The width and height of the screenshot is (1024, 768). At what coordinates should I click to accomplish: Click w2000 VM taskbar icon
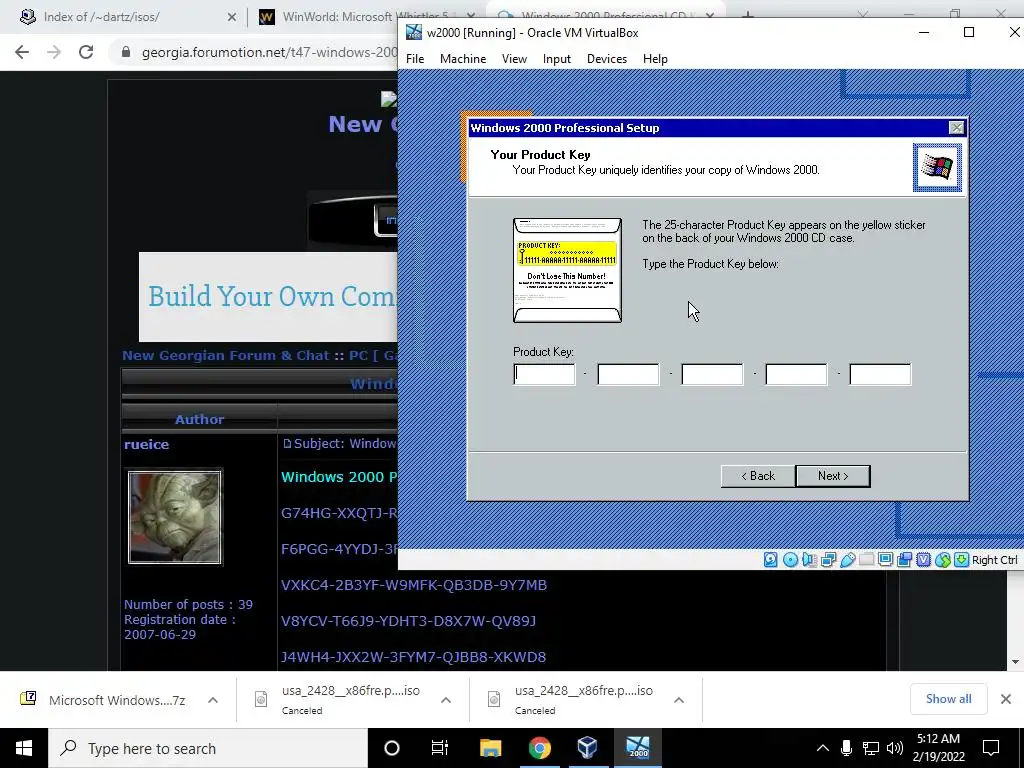click(637, 748)
